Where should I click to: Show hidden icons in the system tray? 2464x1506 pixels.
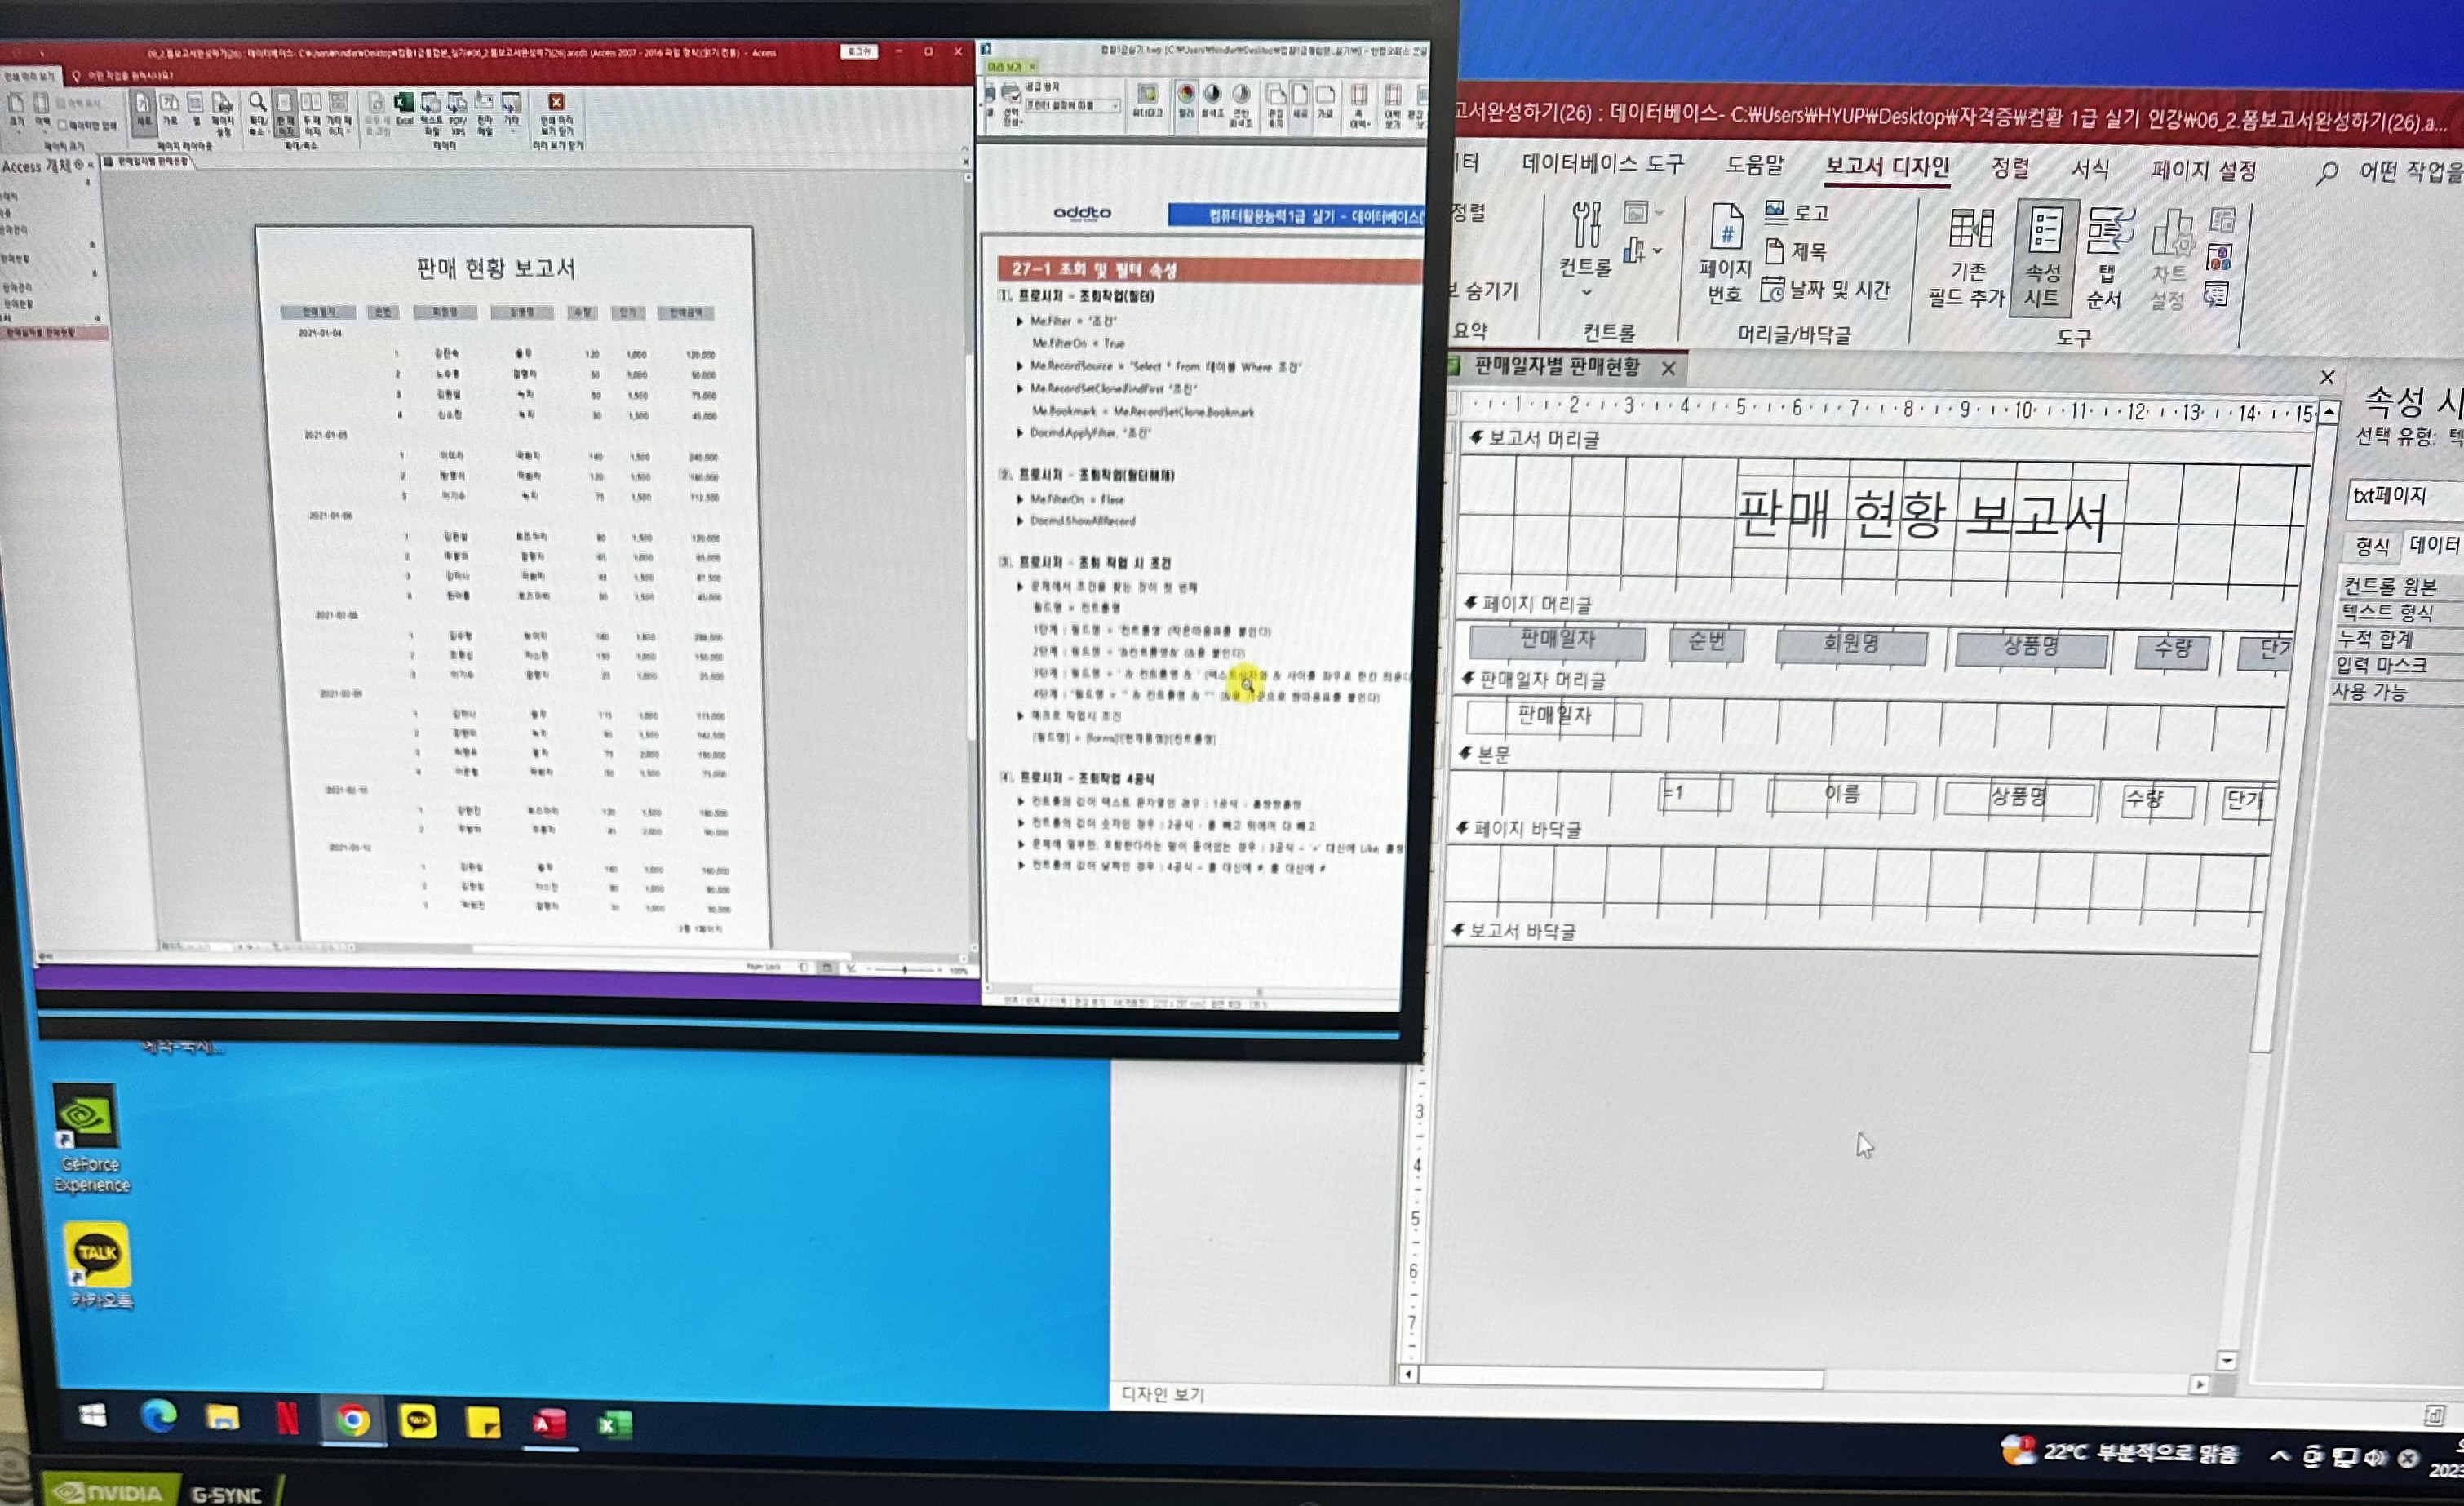click(x=2278, y=1455)
